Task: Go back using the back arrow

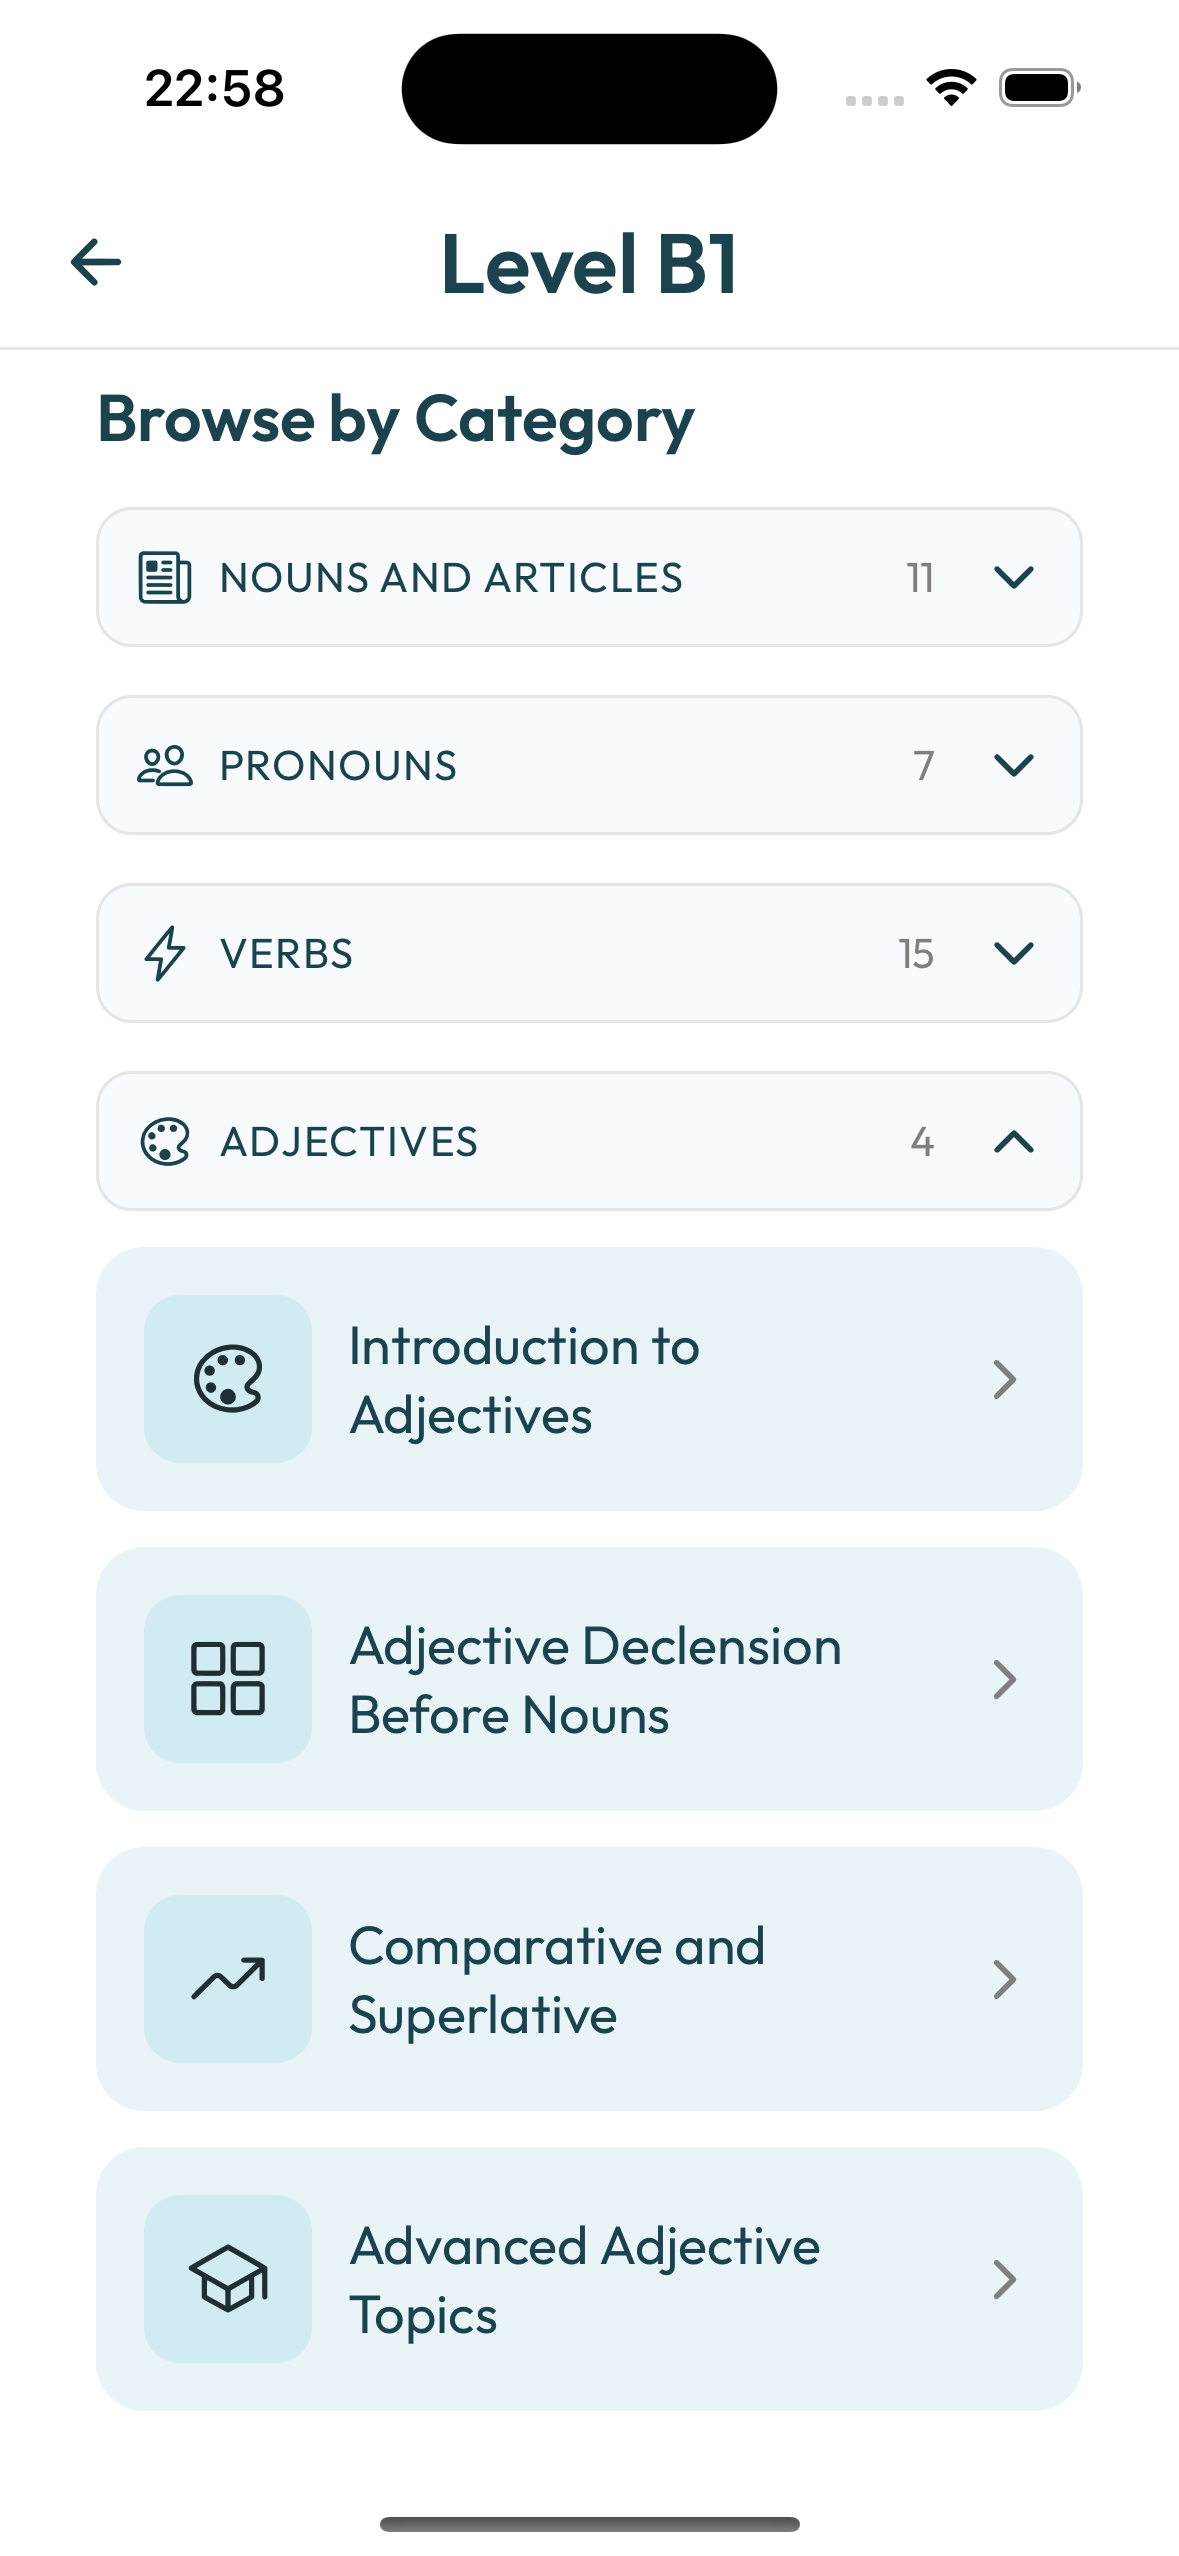Action: point(95,262)
